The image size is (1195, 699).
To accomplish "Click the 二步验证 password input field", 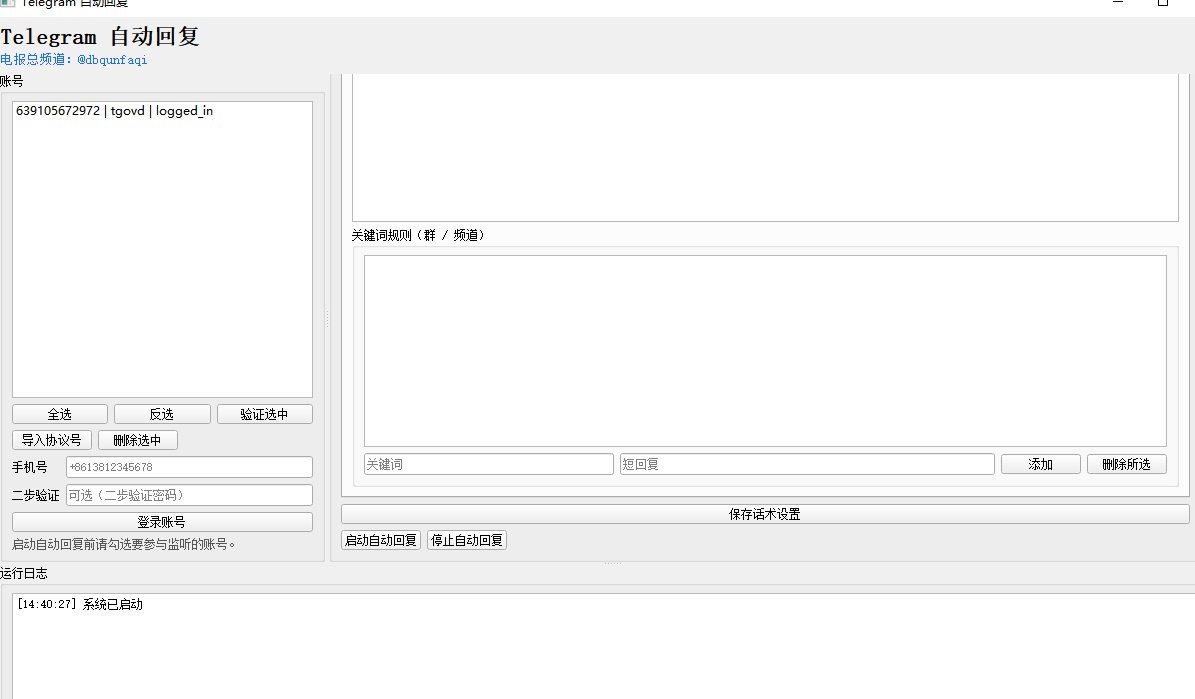I will tap(189, 495).
